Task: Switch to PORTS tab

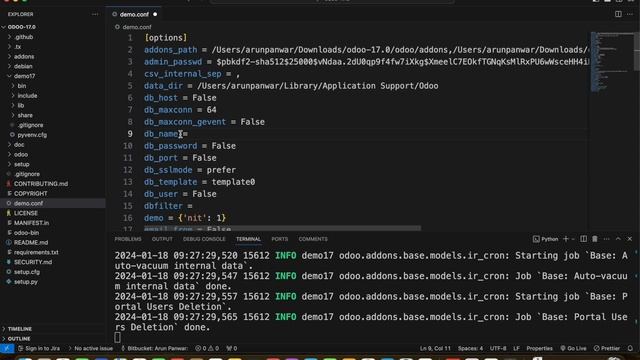Action: (x=280, y=239)
